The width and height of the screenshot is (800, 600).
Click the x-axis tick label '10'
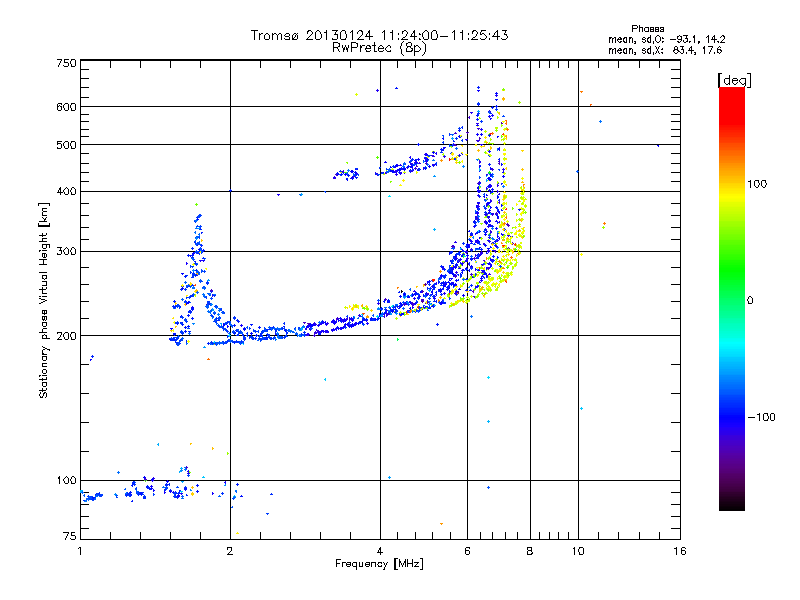(x=578, y=551)
